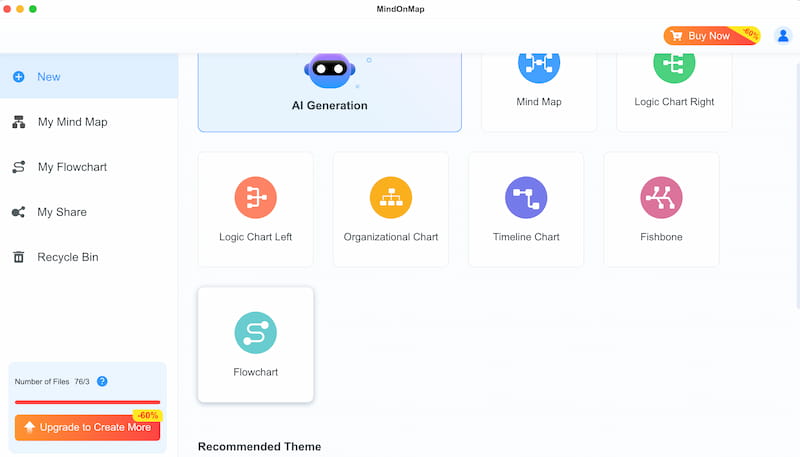Click the -60% badge on Upgrade button
Image resolution: width=800 pixels, height=457 pixels.
[x=147, y=415]
